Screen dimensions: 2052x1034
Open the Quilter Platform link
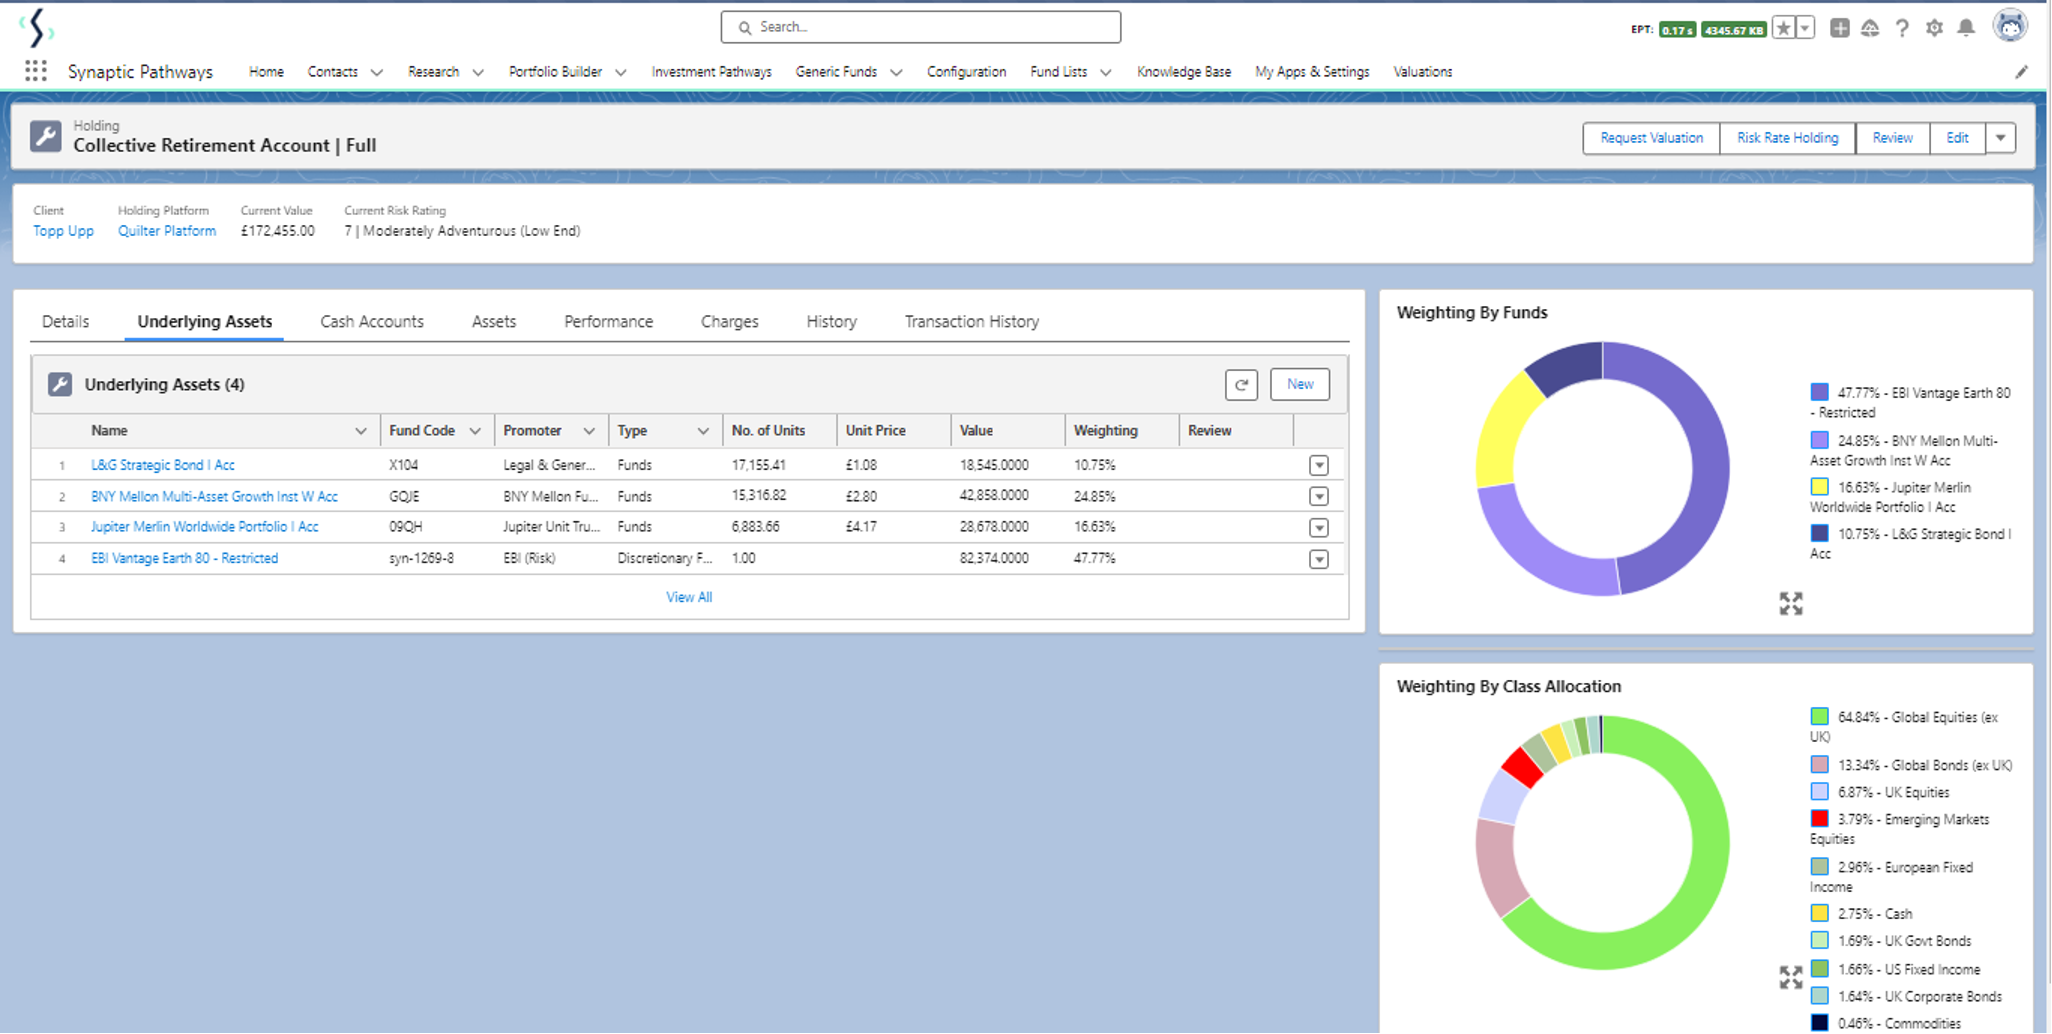tap(167, 231)
